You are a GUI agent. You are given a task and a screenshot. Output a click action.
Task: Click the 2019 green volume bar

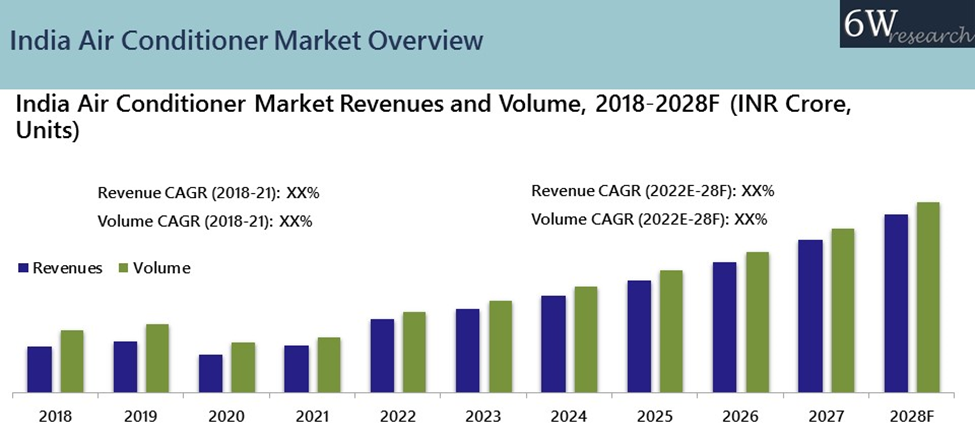coord(157,357)
